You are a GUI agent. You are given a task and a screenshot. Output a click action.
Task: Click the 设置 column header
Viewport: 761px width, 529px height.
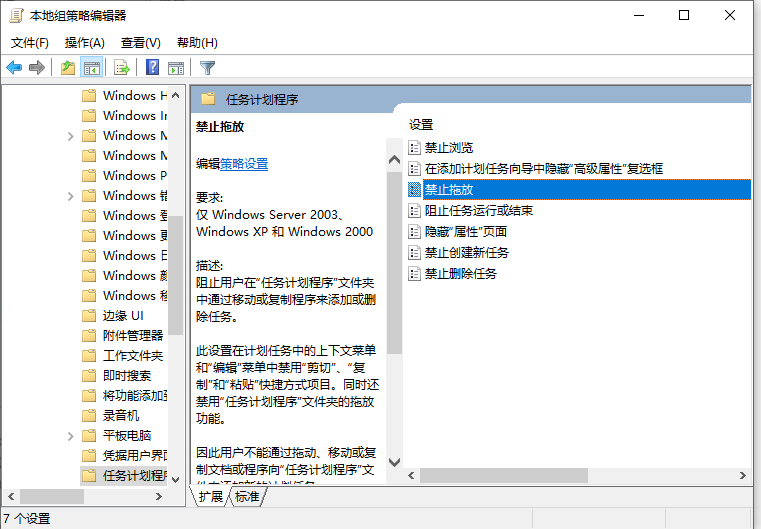coord(421,124)
